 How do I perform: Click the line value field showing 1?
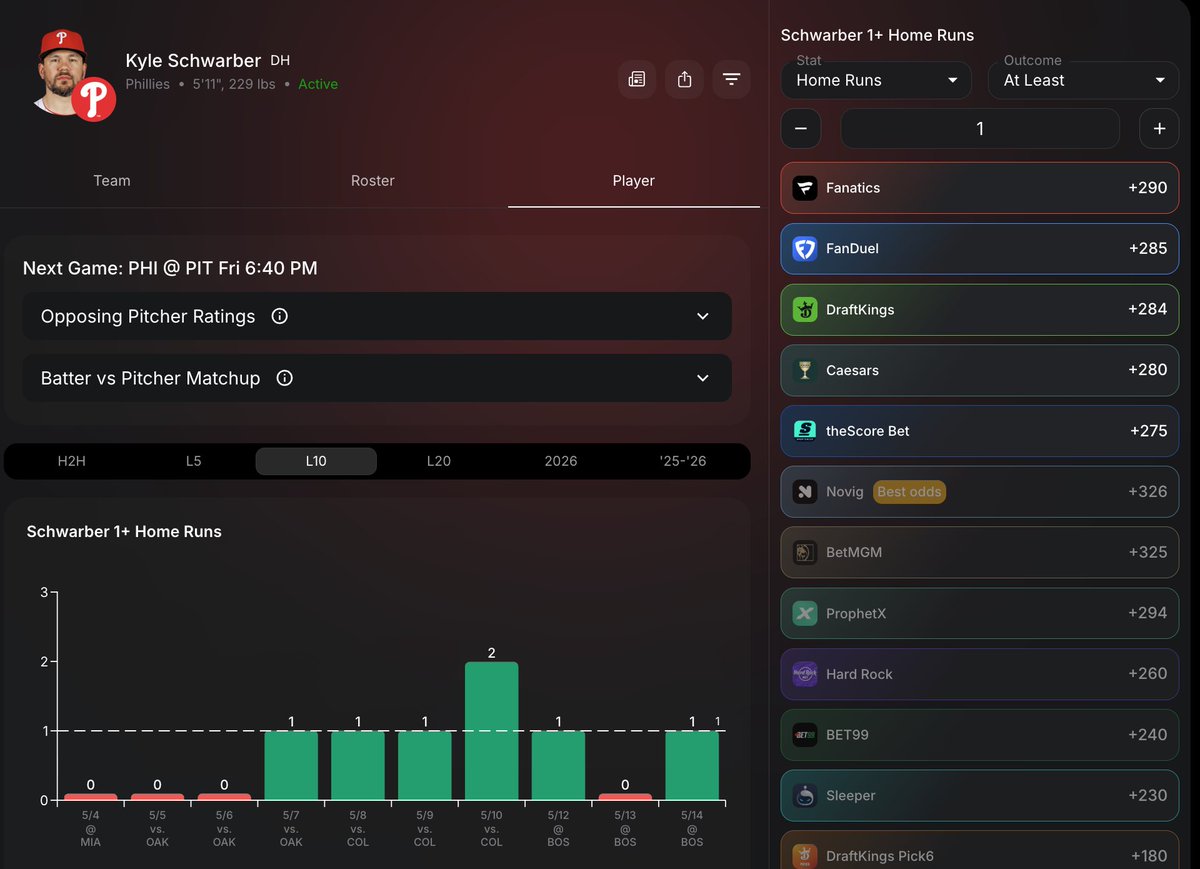coord(980,129)
